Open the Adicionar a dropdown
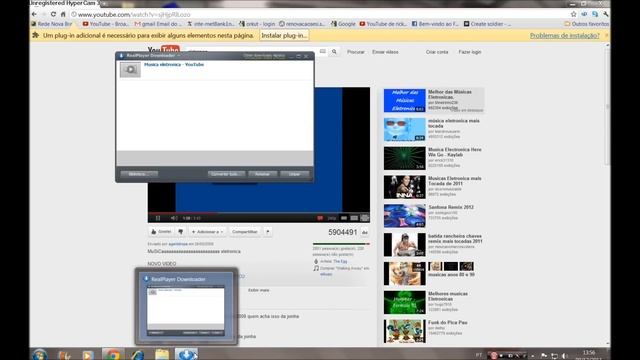 [x=207, y=232]
